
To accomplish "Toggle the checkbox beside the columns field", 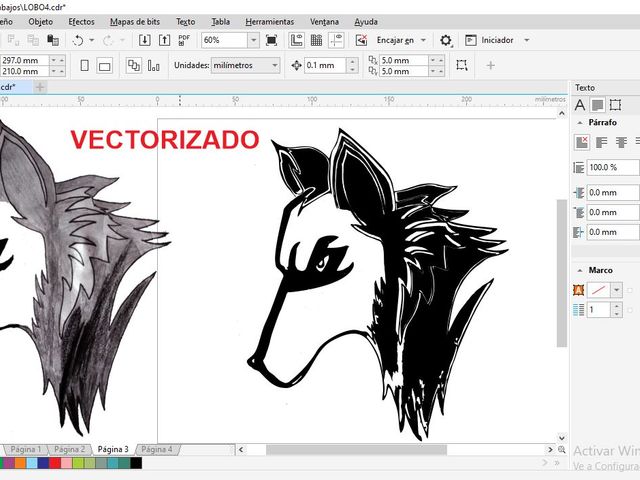I will coord(629,311).
